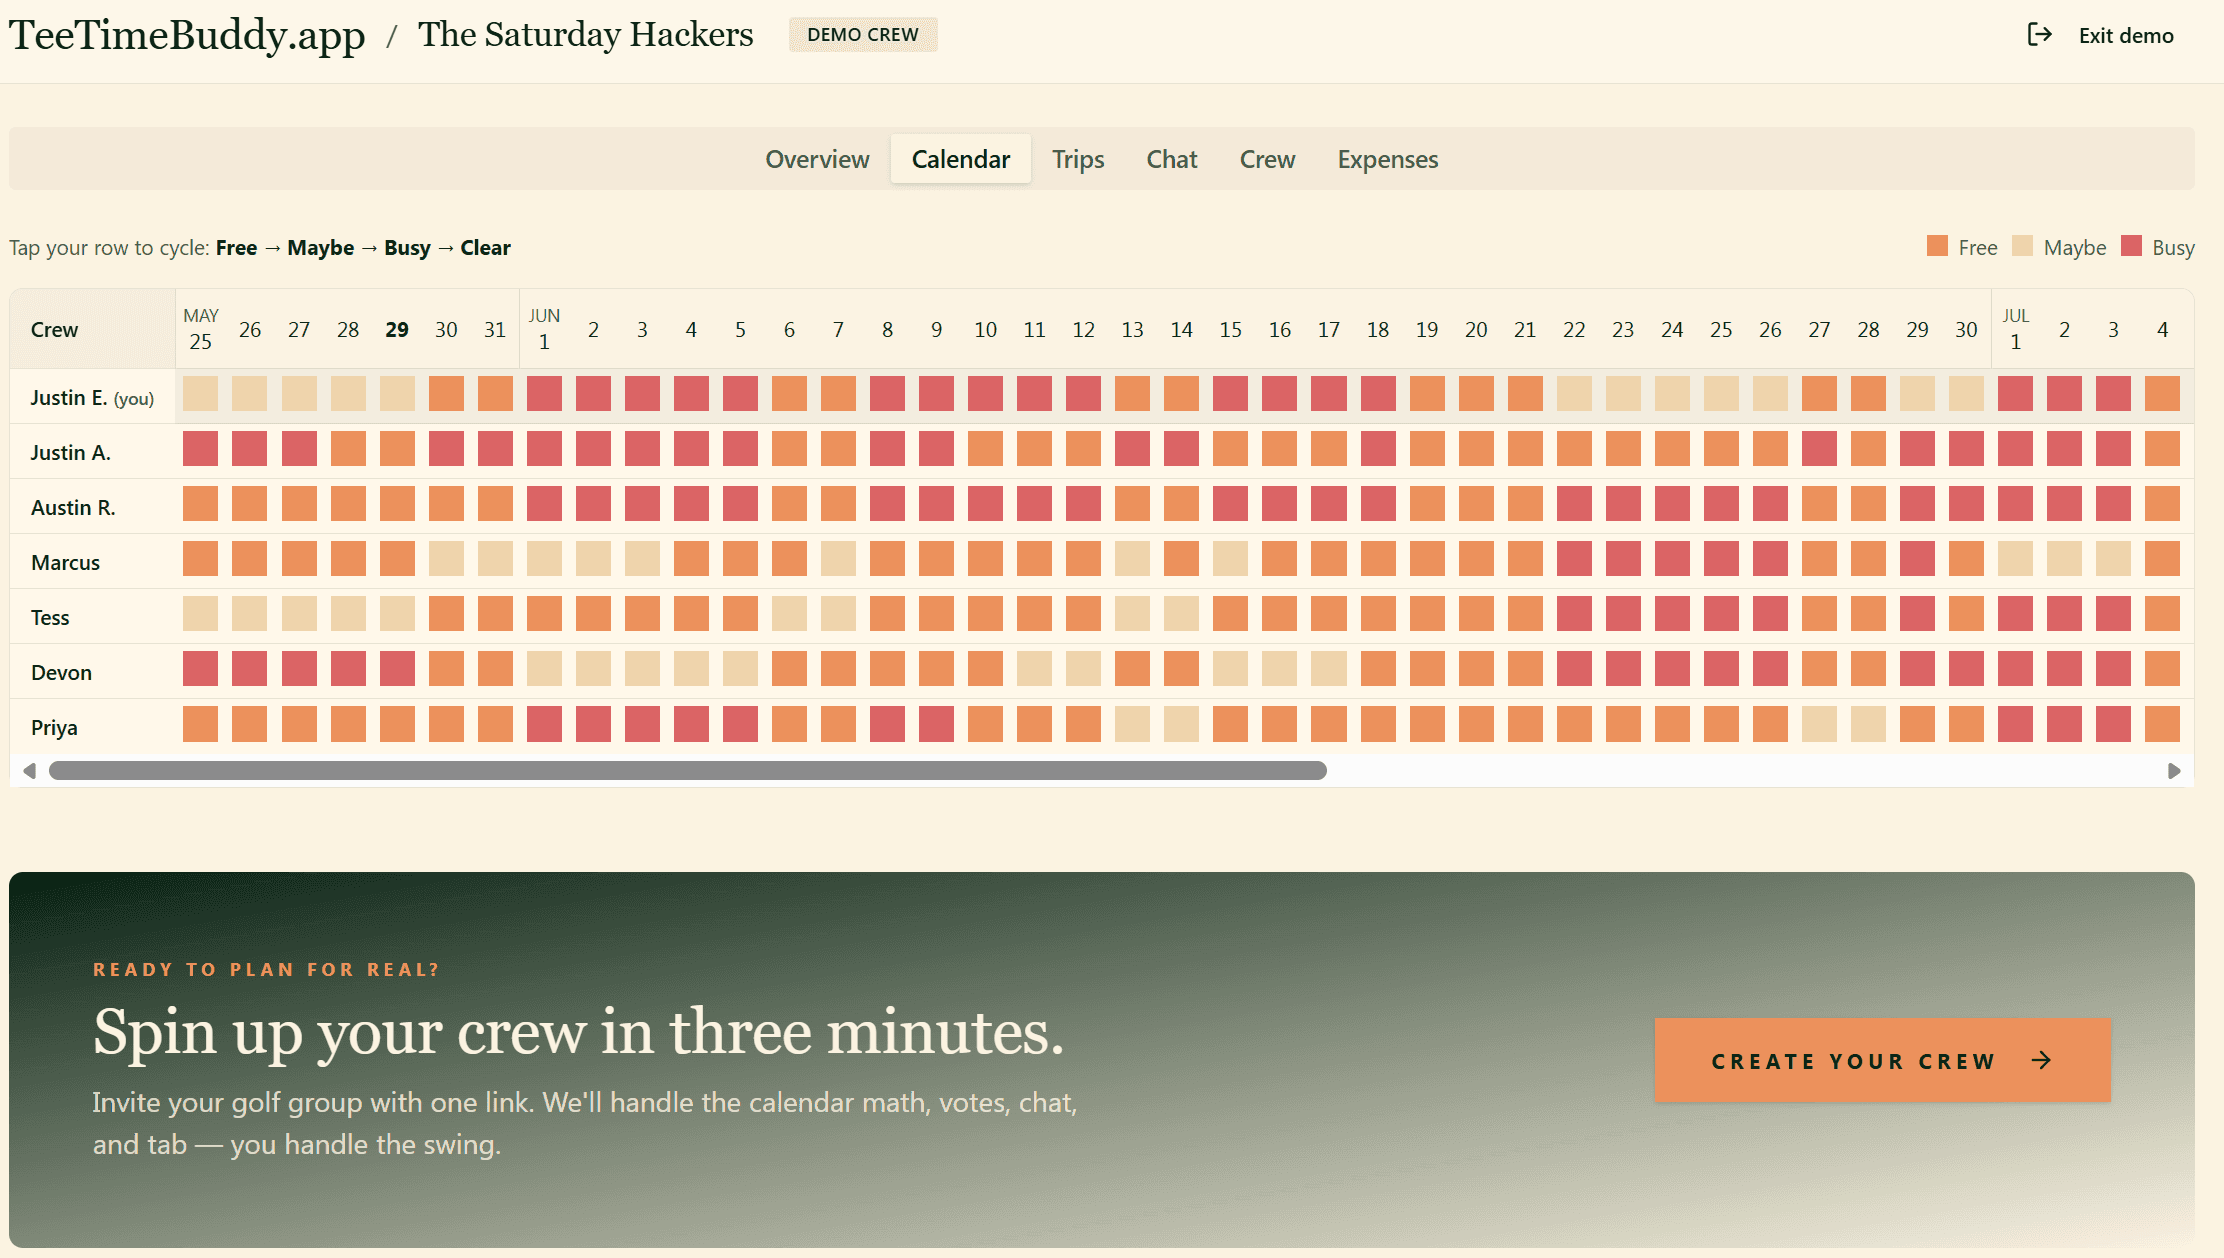The height and width of the screenshot is (1258, 2224).
Task: Toggle Justin E. availability for May 29
Action: (397, 394)
